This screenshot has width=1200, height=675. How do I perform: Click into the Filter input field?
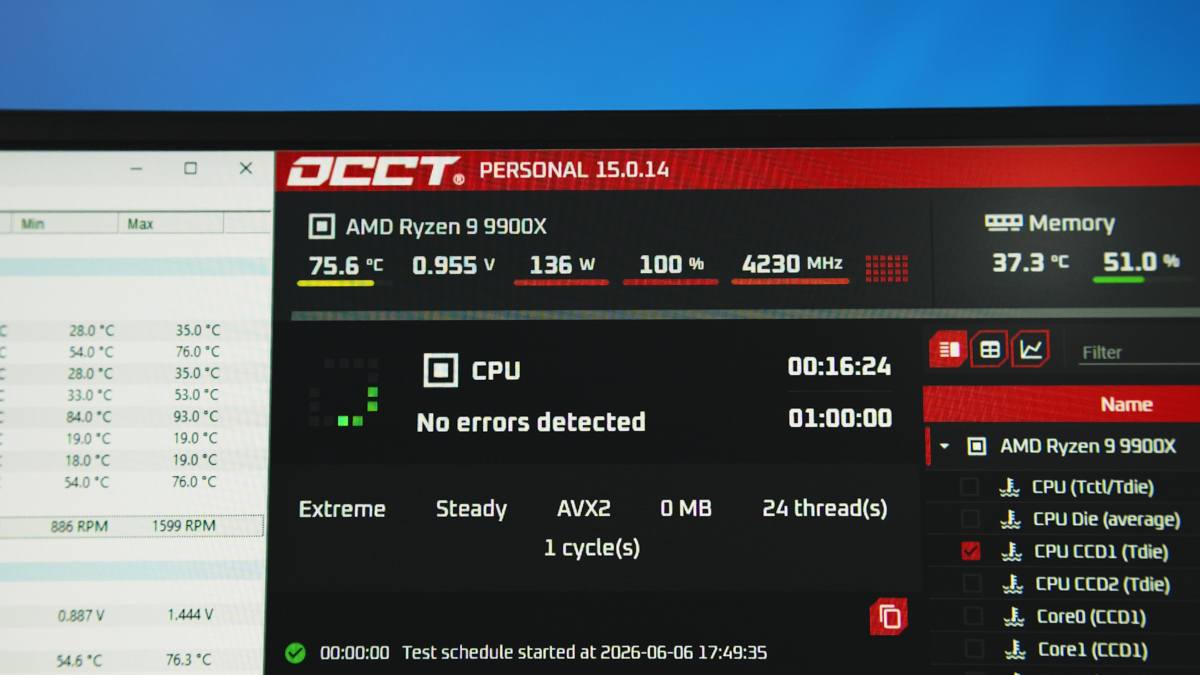tap(1140, 352)
